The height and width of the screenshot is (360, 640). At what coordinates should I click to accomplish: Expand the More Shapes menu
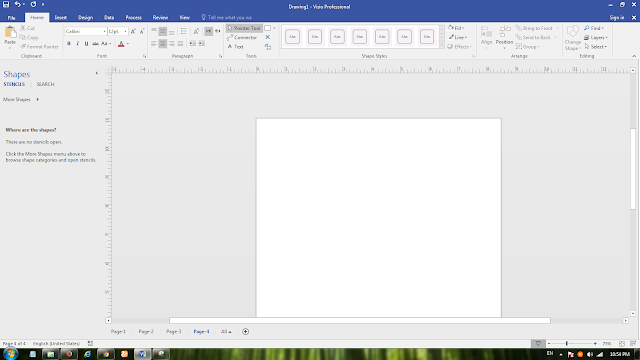(x=21, y=100)
